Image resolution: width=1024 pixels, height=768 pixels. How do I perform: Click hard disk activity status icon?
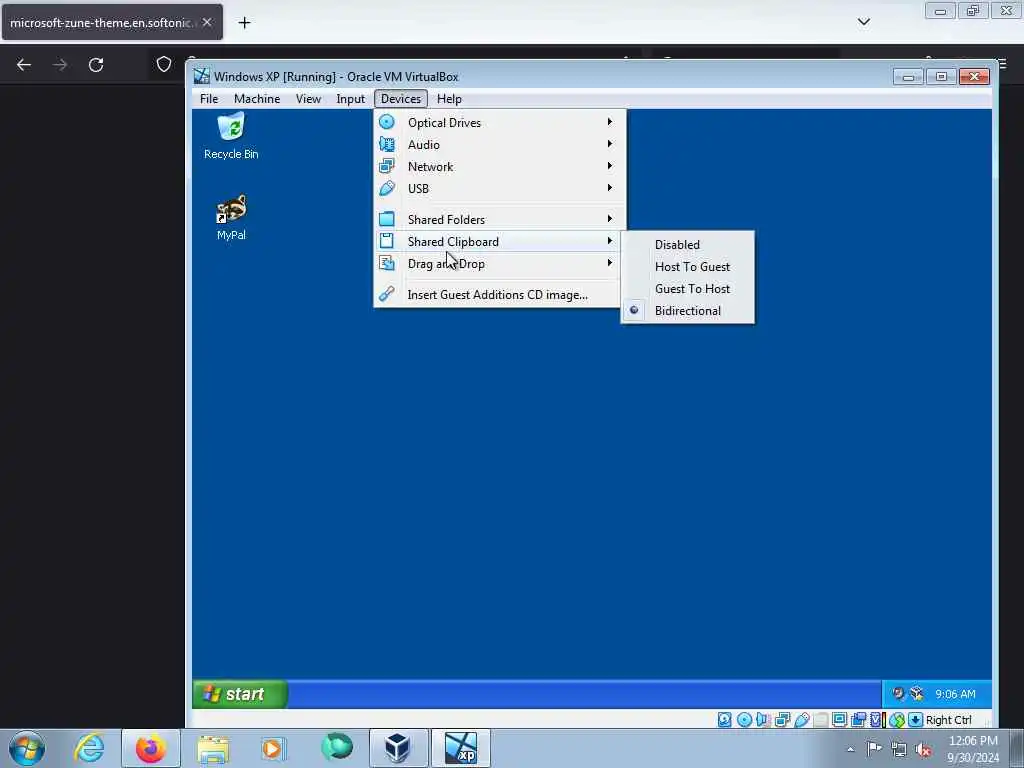725,720
